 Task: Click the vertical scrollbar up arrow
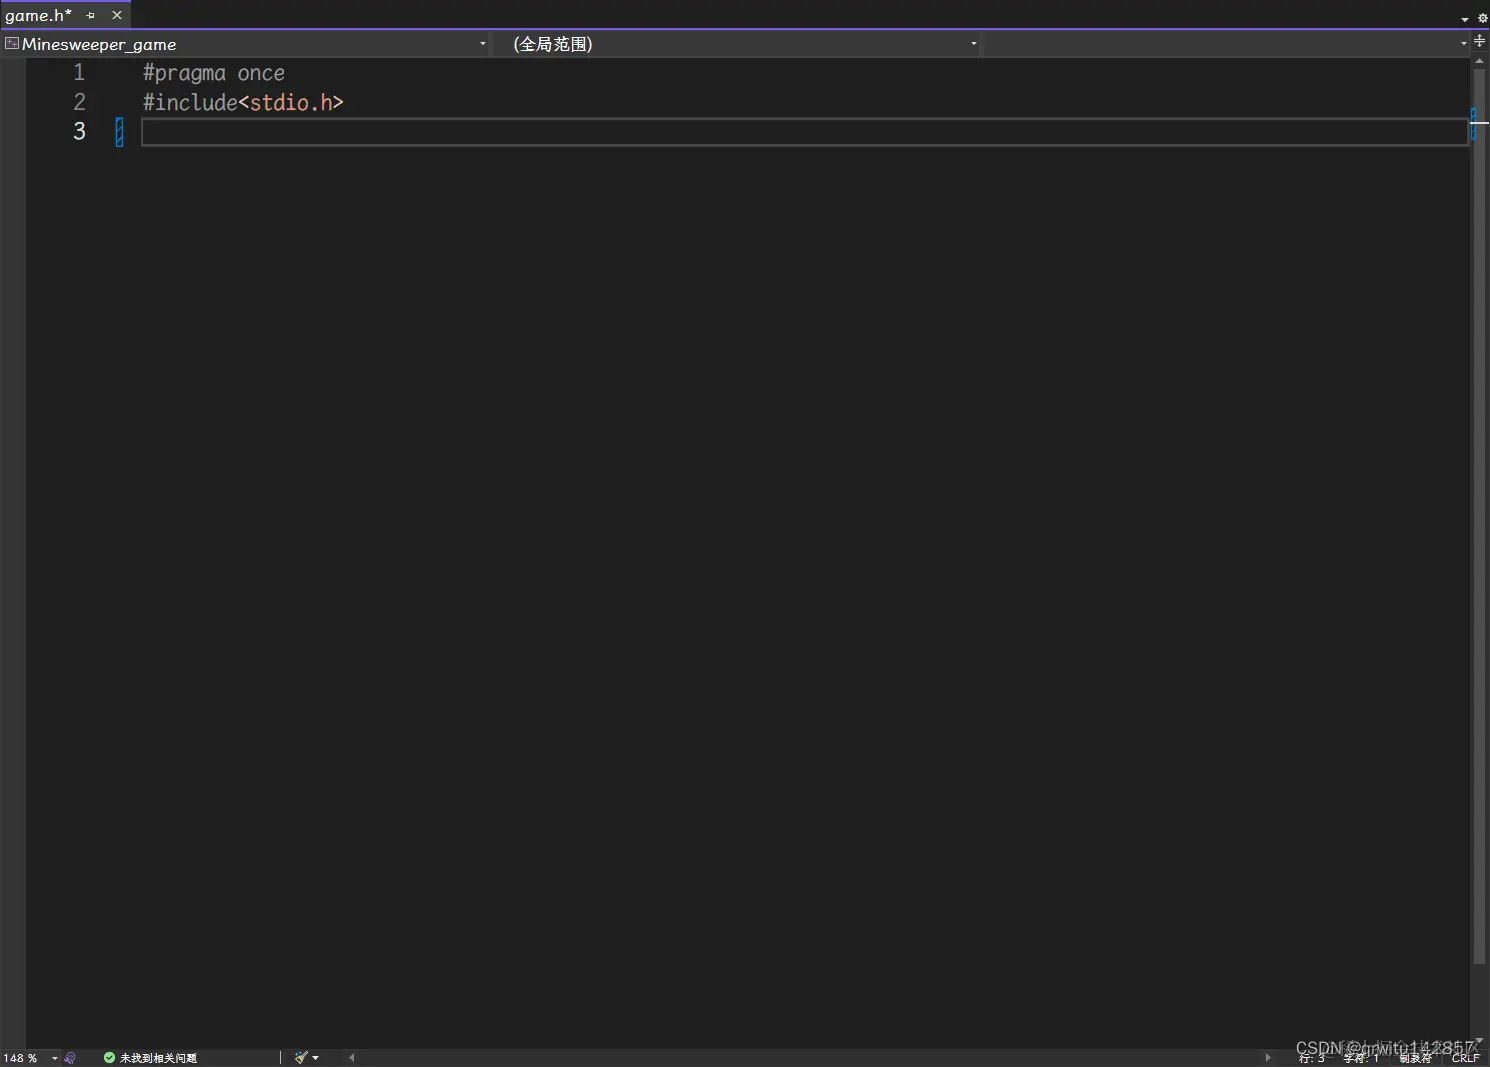click(1479, 62)
